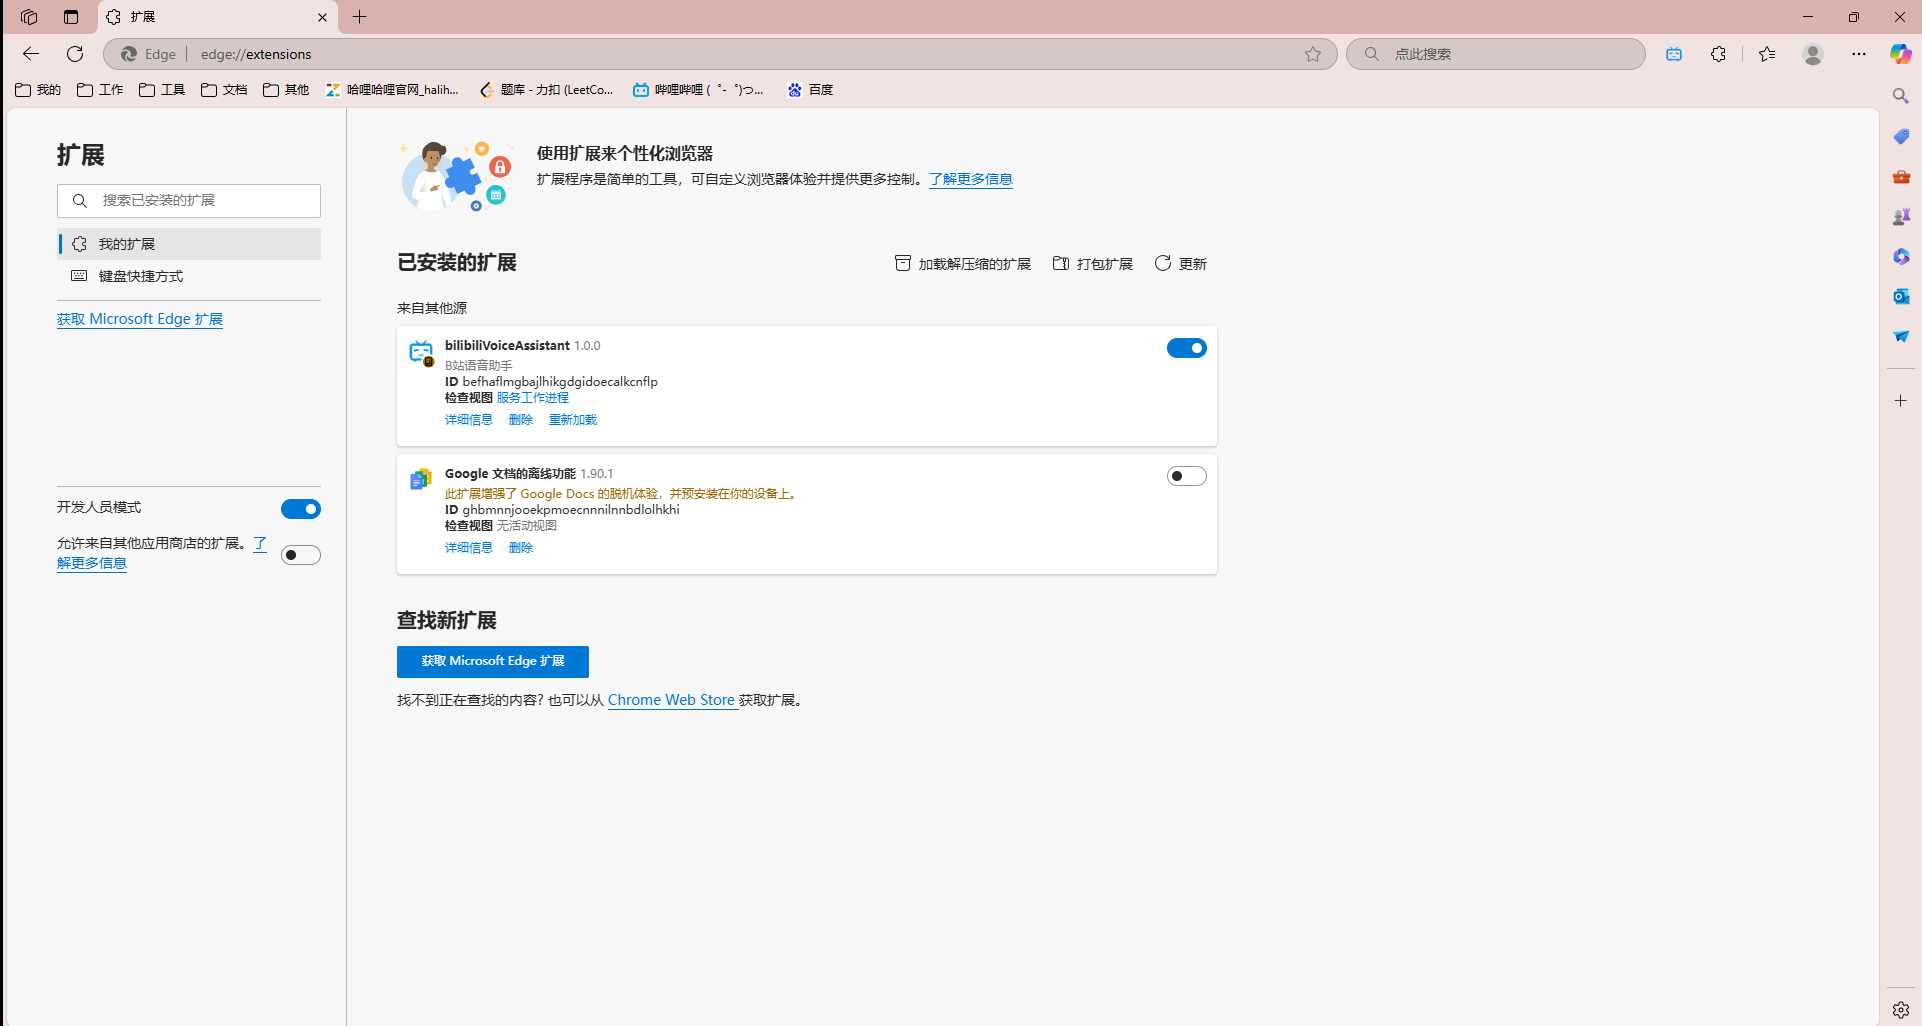Image resolution: width=1922 pixels, height=1026 pixels.
Task: Click 打包扩展 button
Action: click(x=1092, y=264)
